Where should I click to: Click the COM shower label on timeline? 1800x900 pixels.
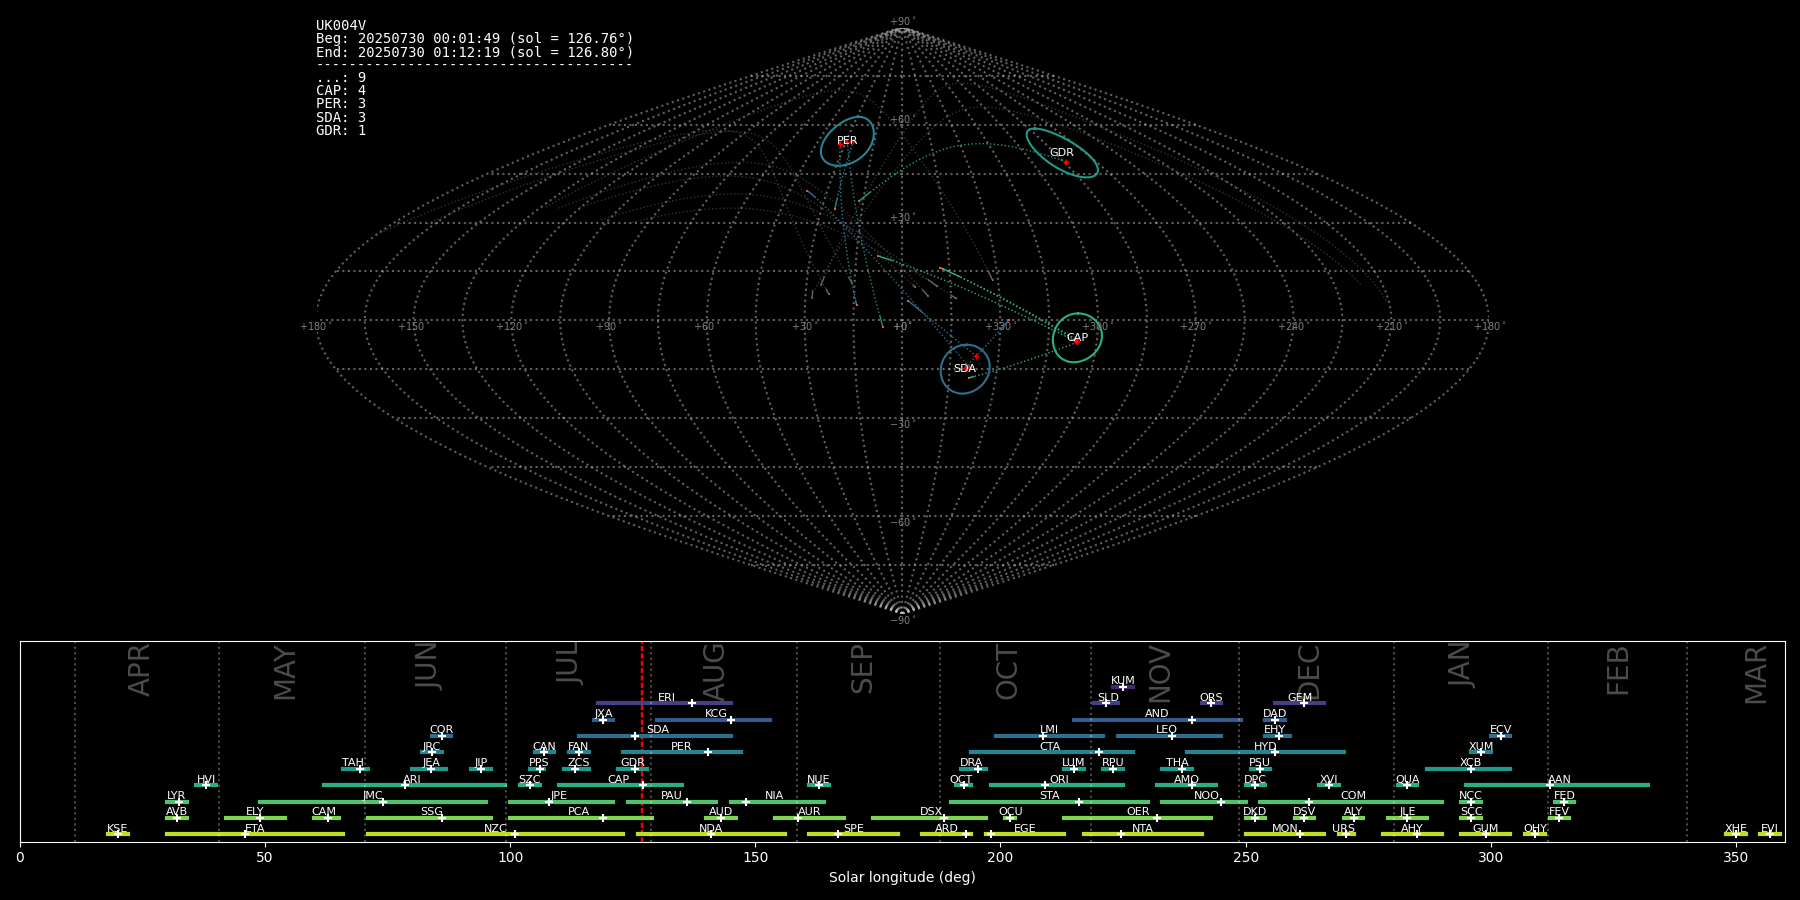(x=1354, y=796)
